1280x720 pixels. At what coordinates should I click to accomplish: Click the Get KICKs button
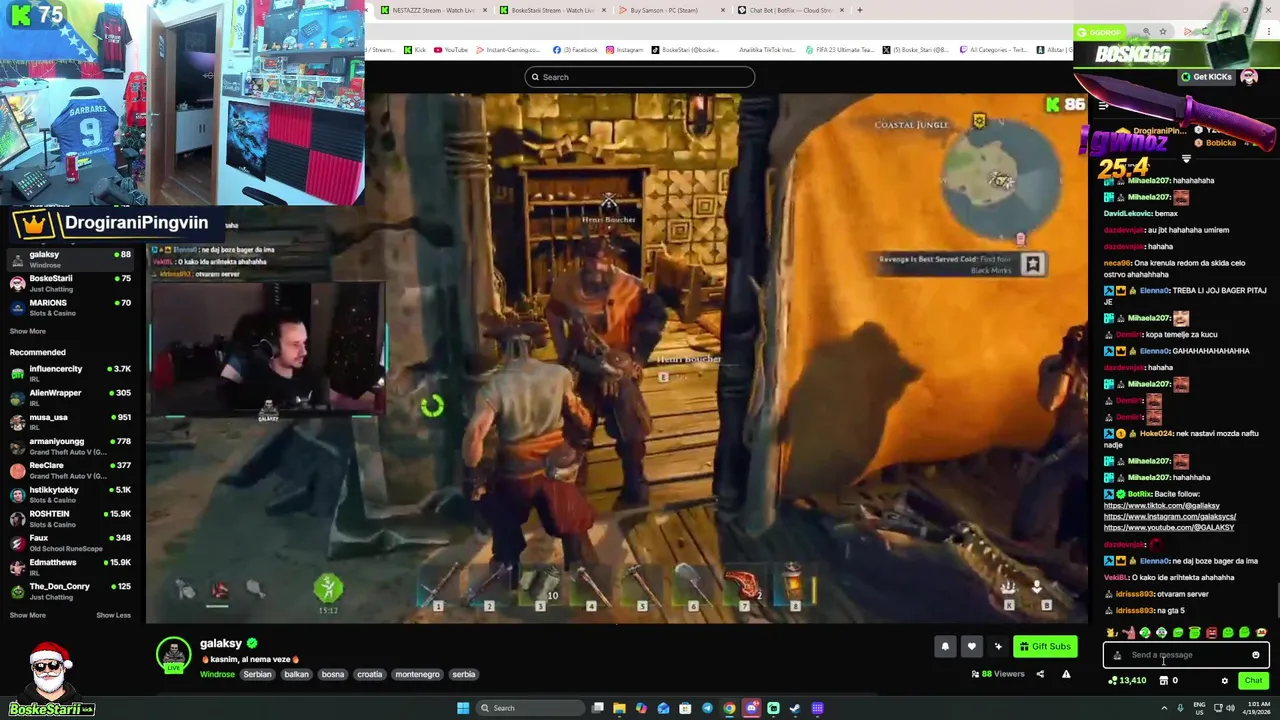[x=1206, y=77]
